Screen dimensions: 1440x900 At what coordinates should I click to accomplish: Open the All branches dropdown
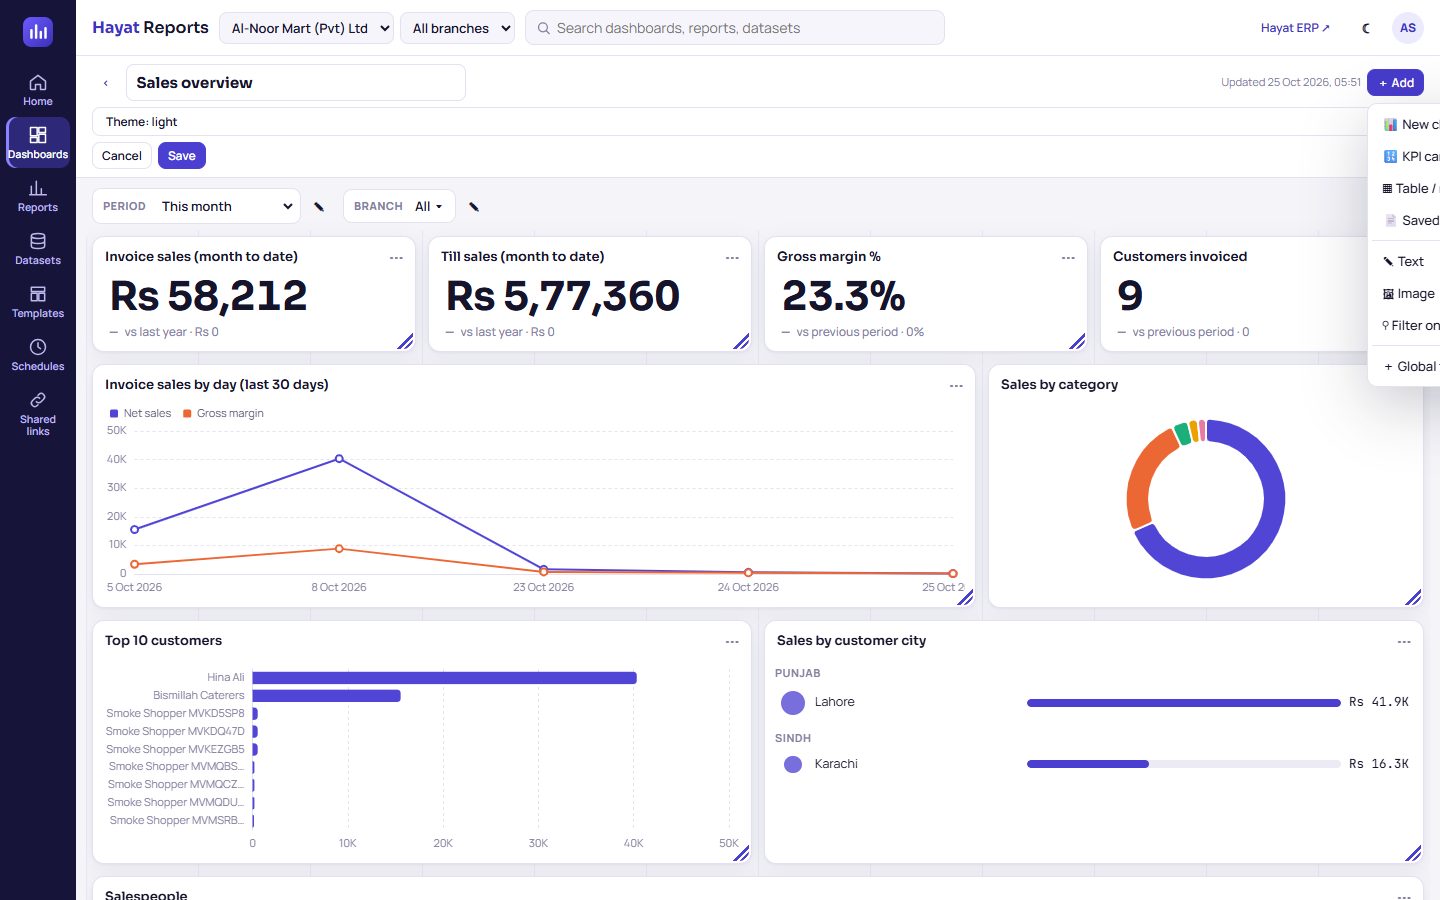(458, 28)
